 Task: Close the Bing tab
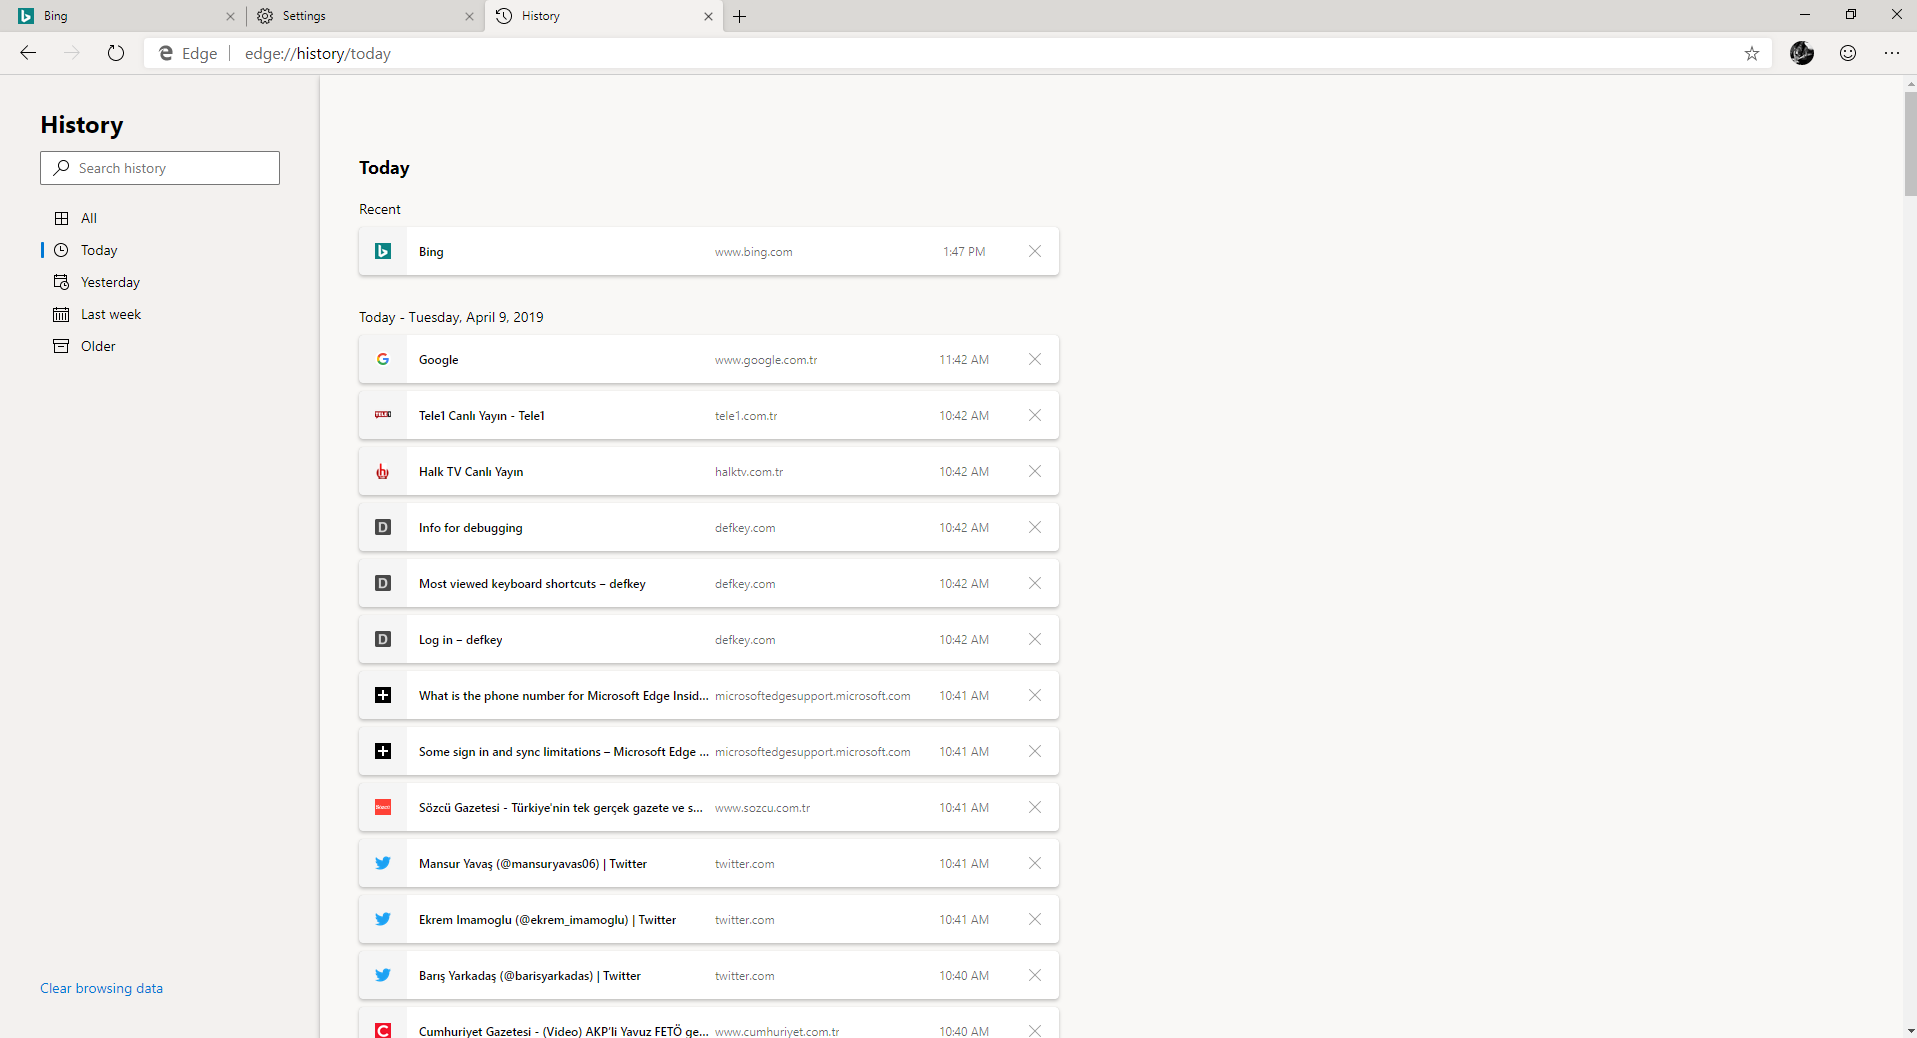[230, 16]
